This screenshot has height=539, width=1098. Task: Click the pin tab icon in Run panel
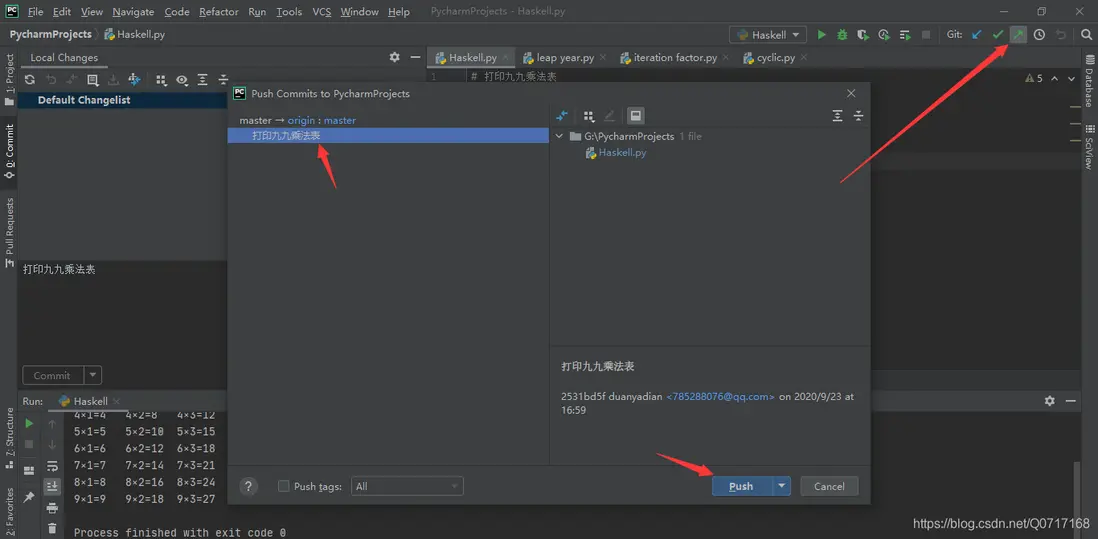[x=29, y=497]
